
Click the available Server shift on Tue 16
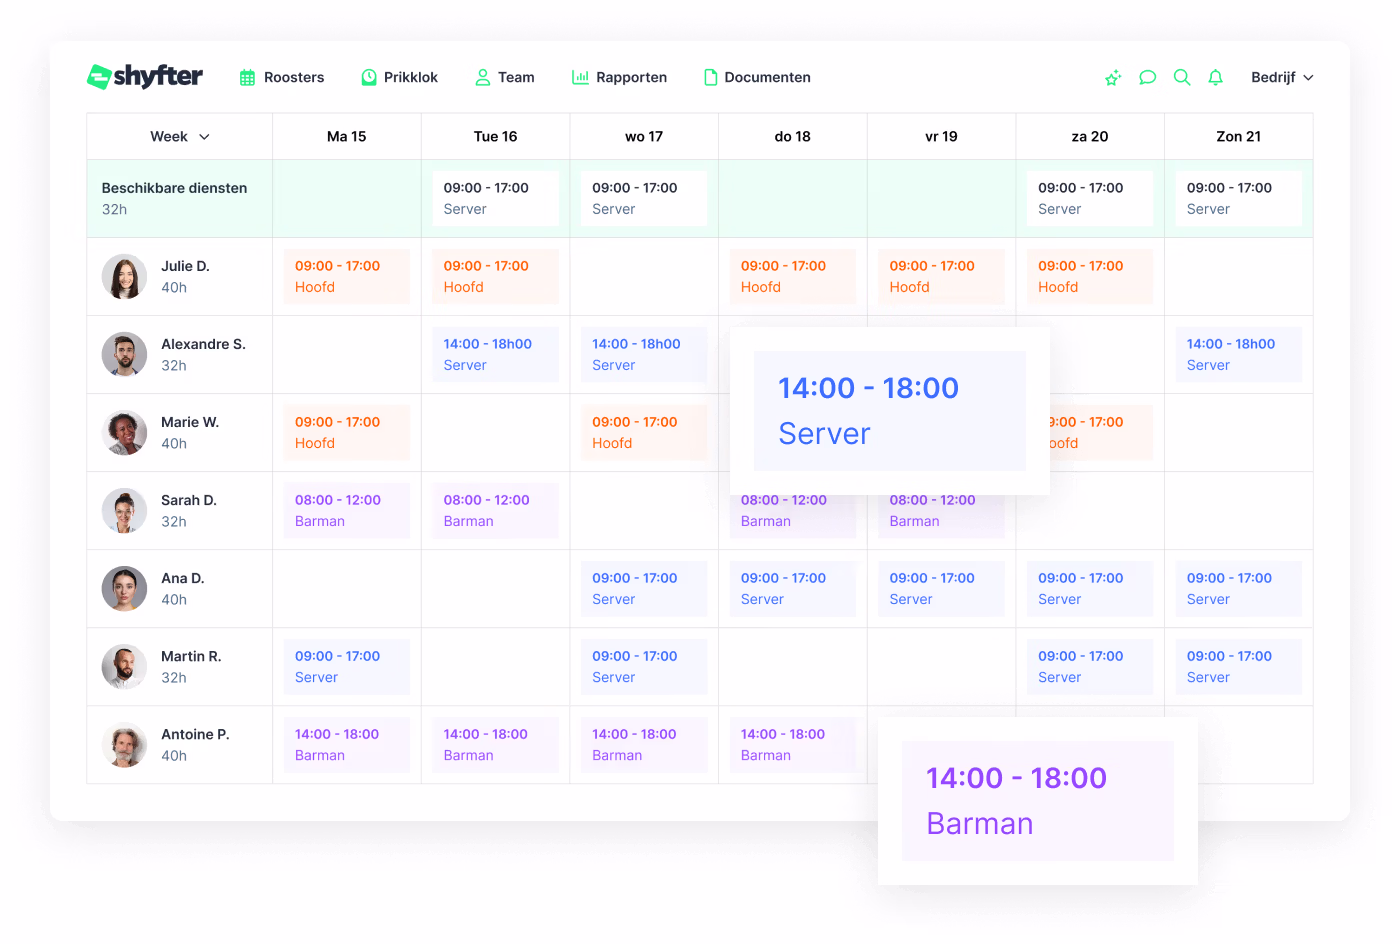pos(495,197)
